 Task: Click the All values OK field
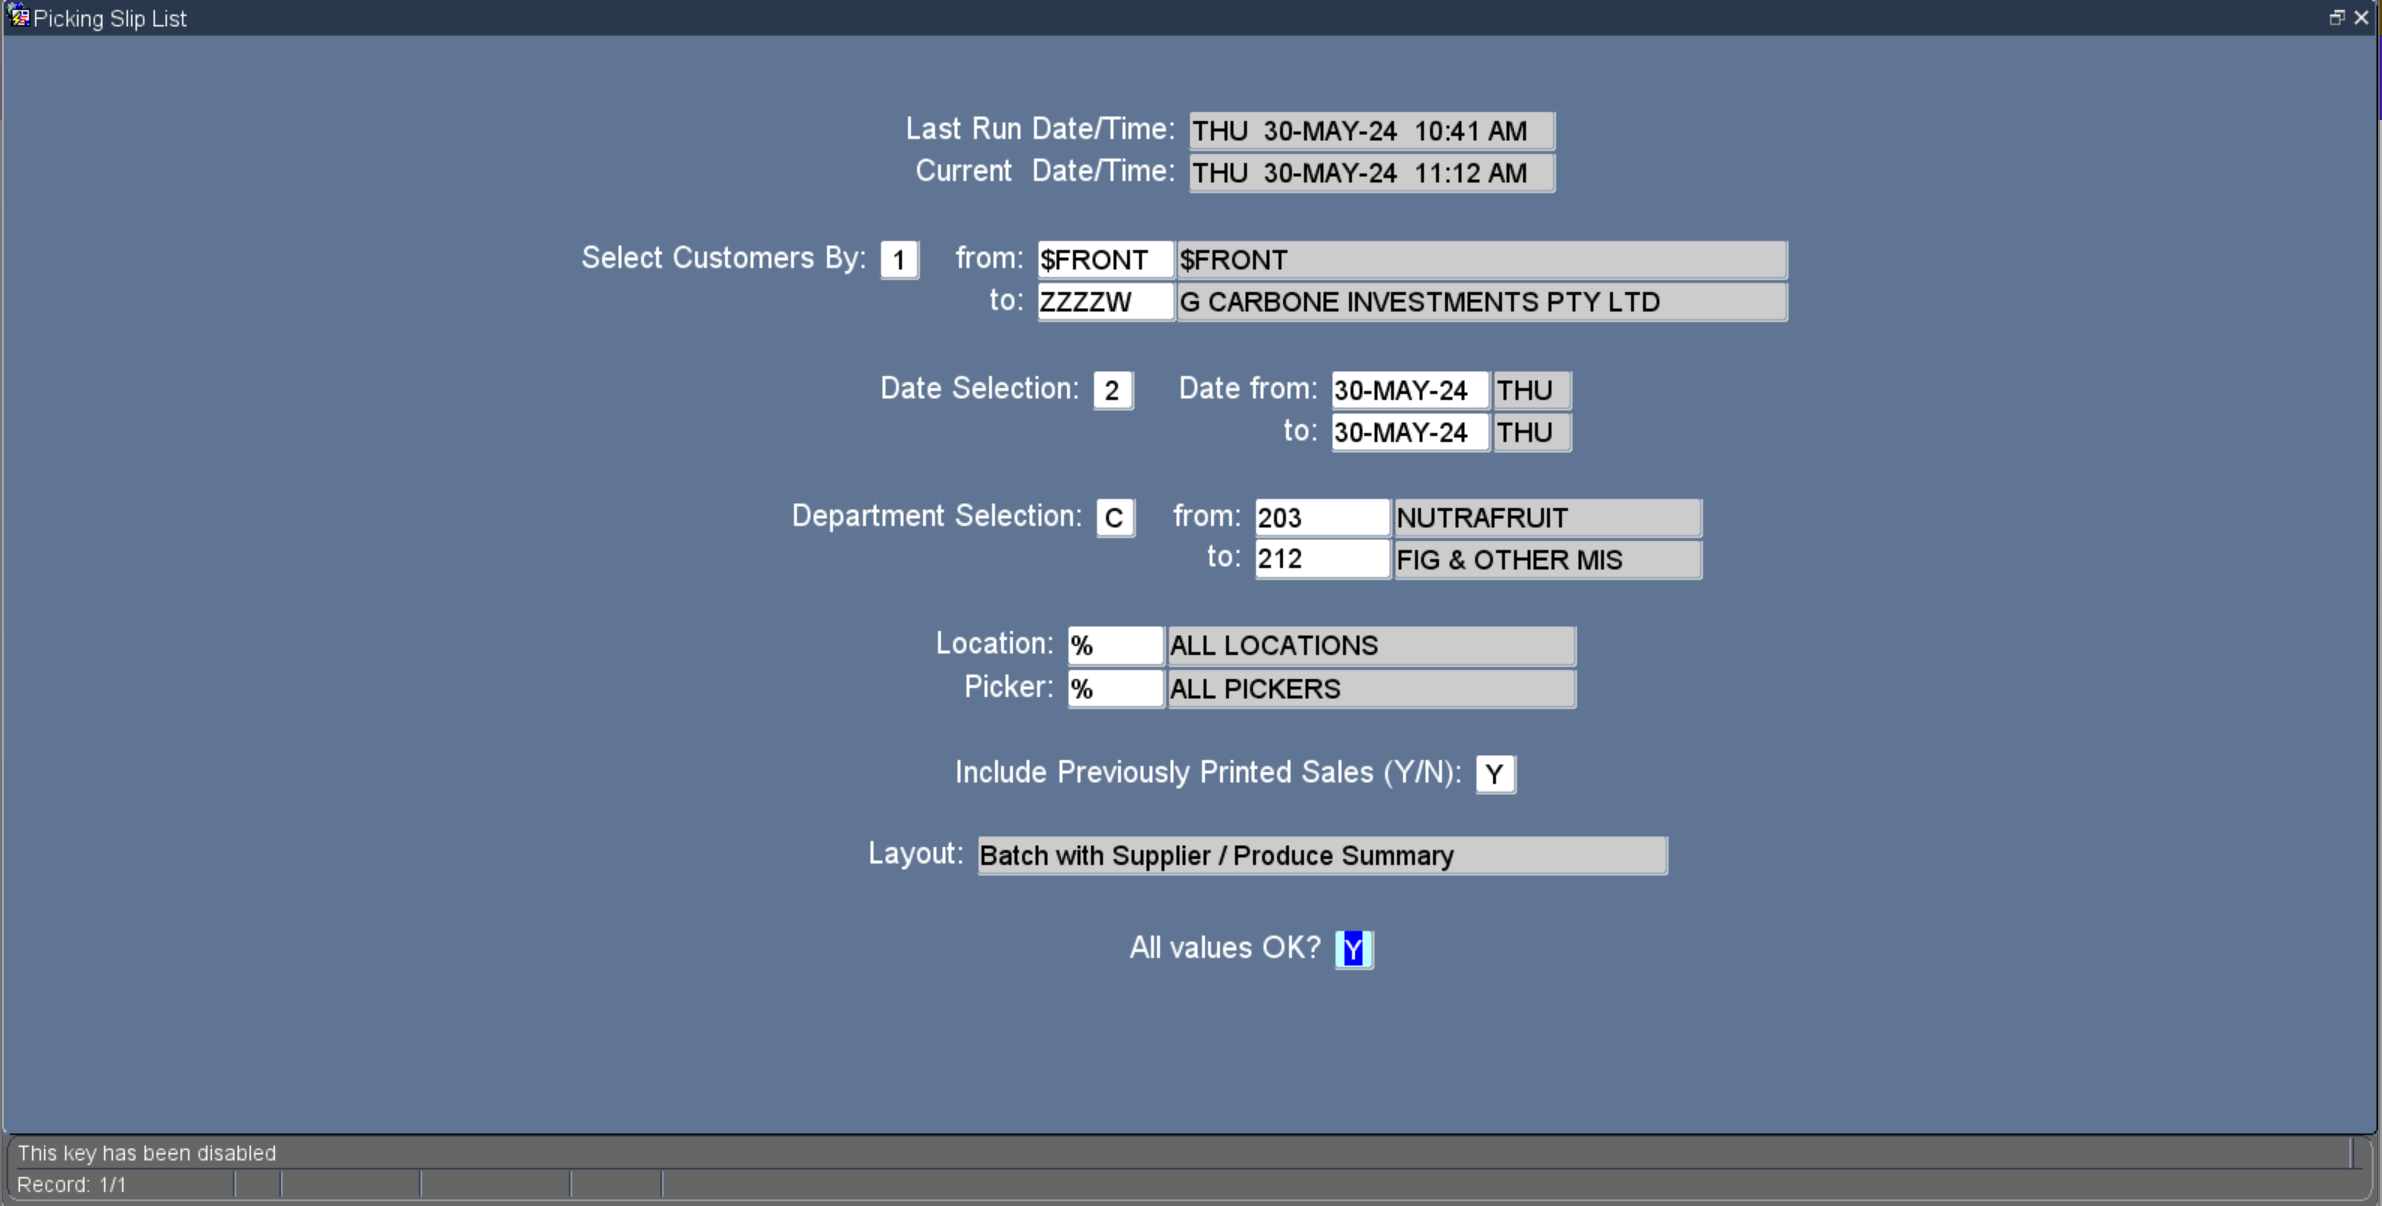[1354, 949]
